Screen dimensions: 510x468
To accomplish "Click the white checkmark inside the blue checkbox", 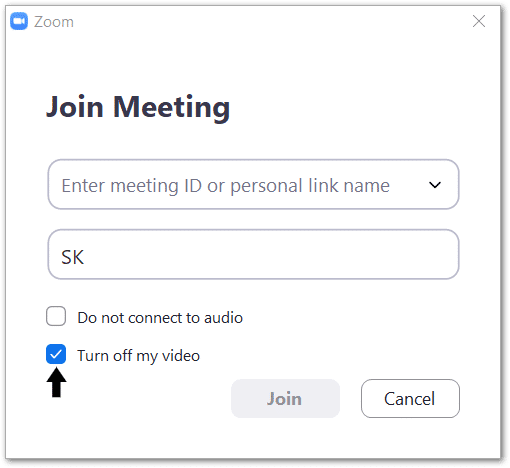I will tap(56, 354).
